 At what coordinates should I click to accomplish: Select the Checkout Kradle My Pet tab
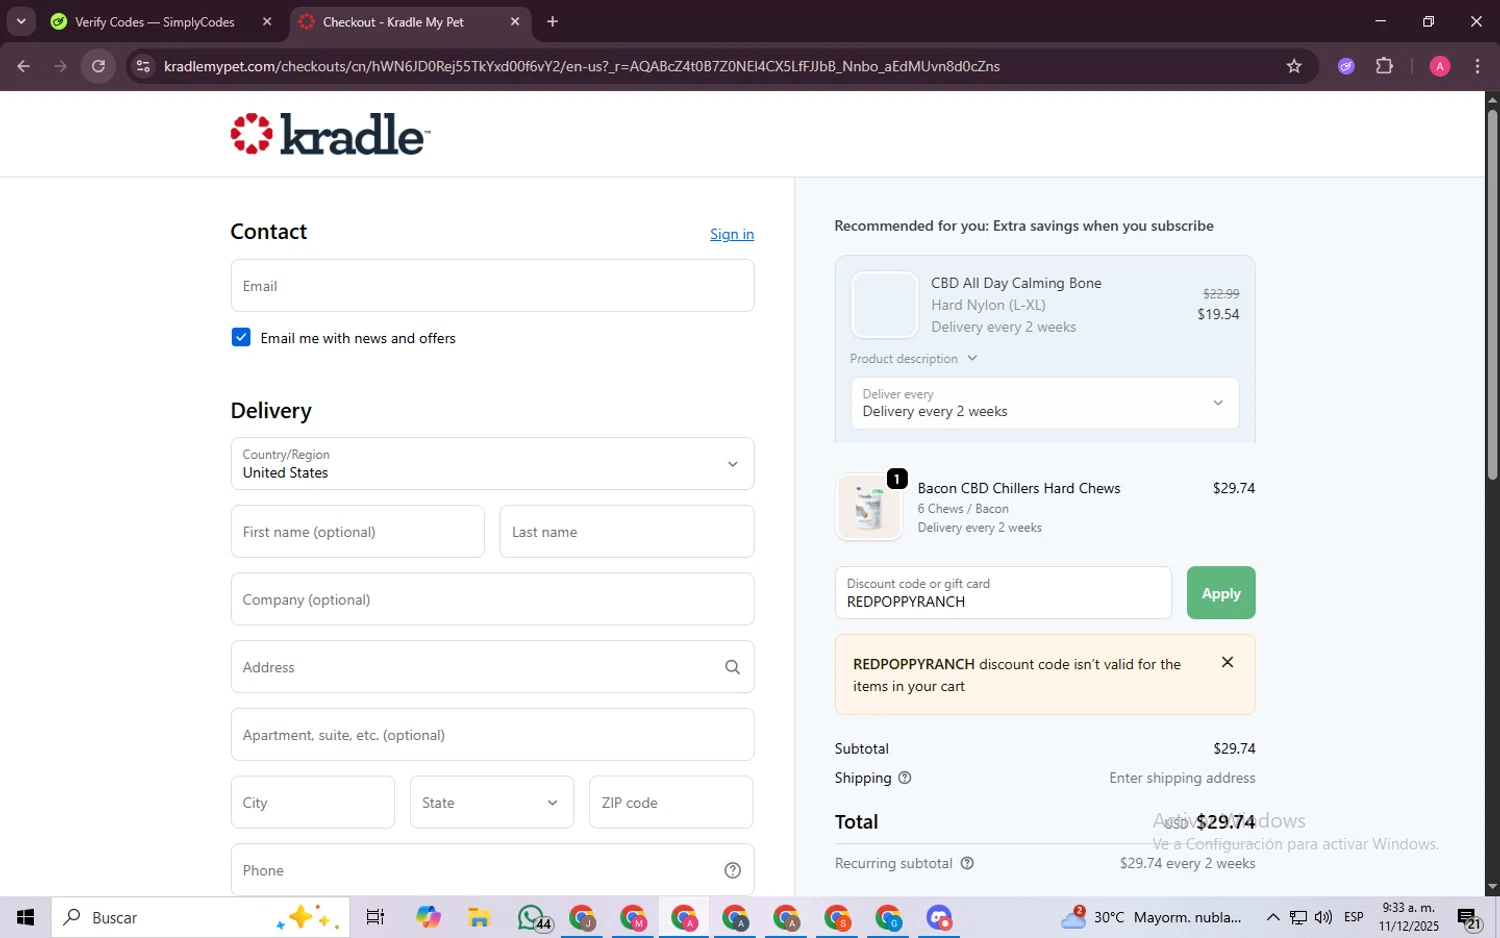click(x=410, y=21)
